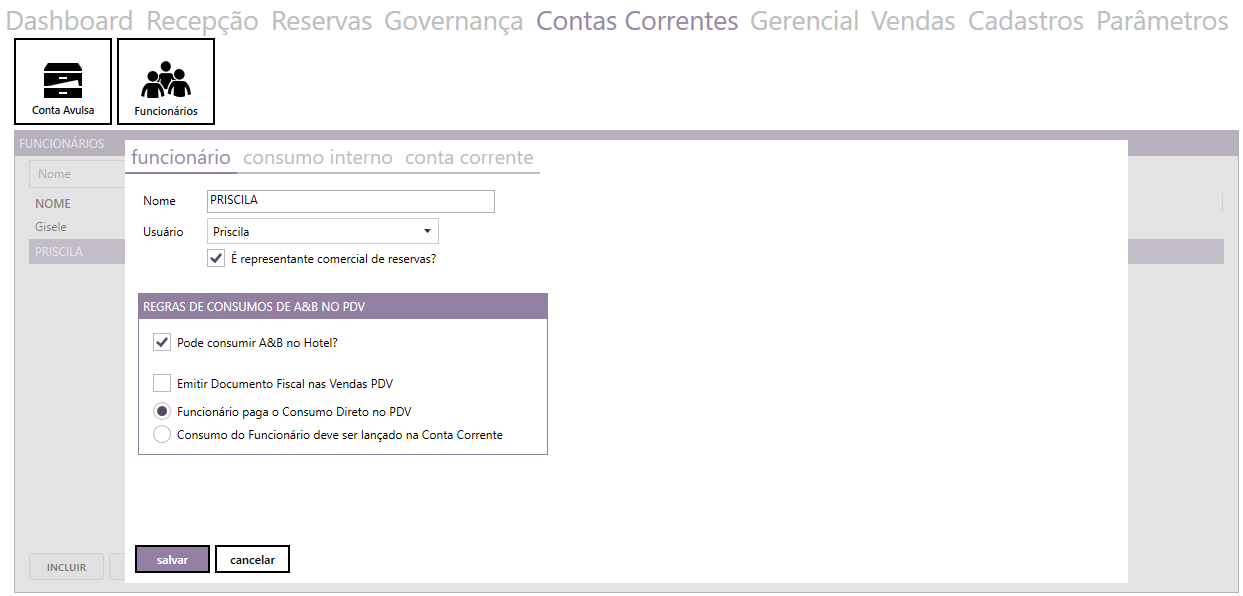Click the salvar button
The width and height of the screenshot is (1243, 596).
172,560
